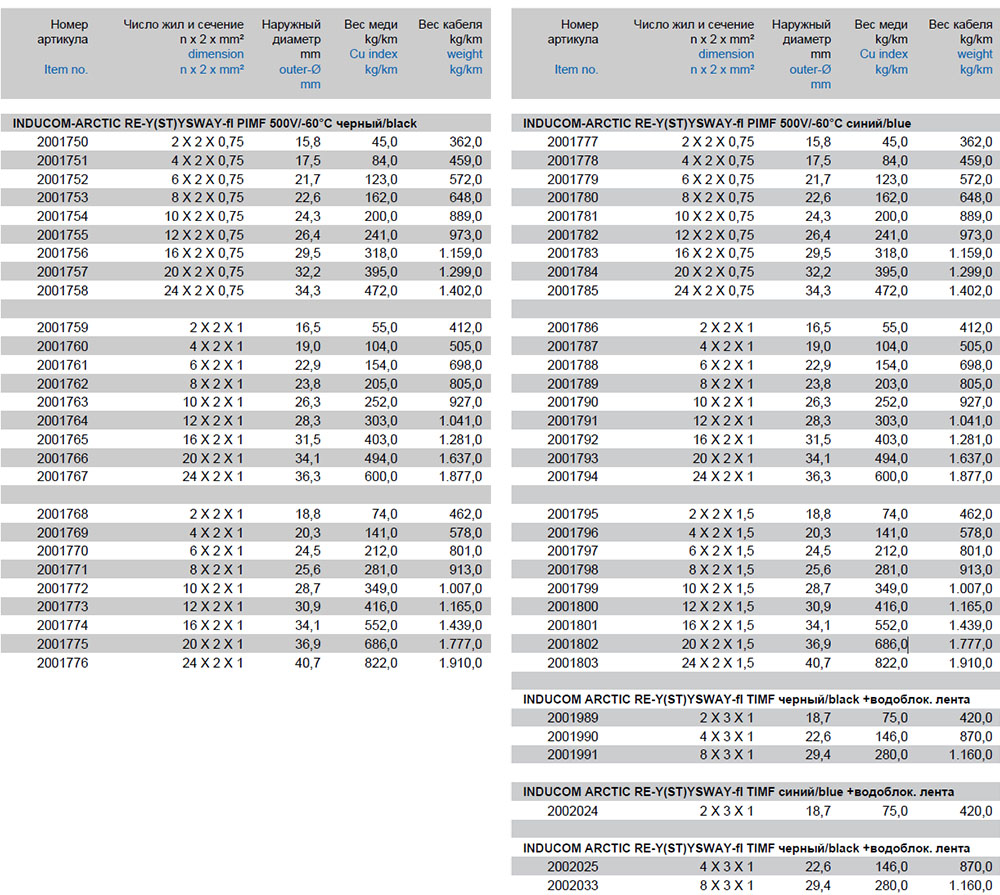Viewport: 1000px width, 895px height.
Task: Click dimension 16 X 2 X 0,75 for 2001783
Action: (714, 253)
